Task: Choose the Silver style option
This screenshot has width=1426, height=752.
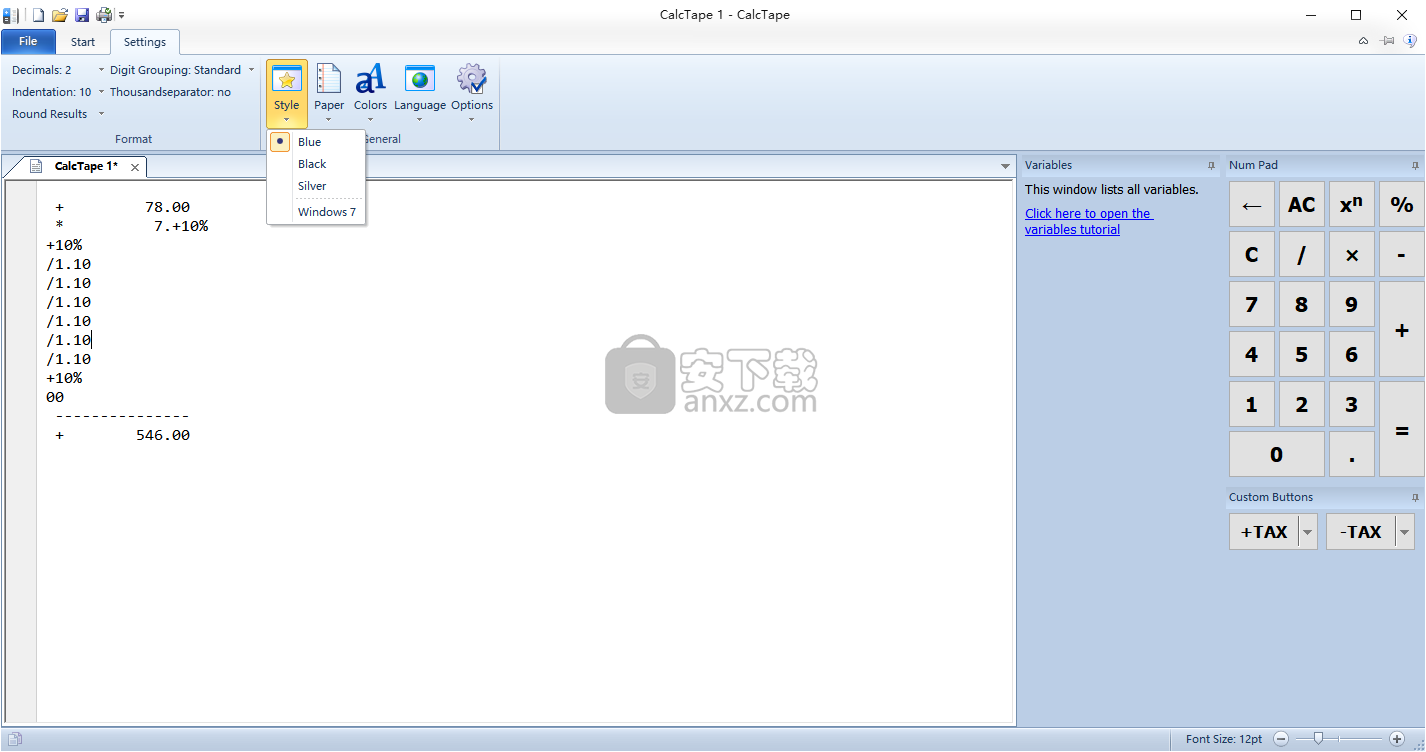Action: (316, 186)
